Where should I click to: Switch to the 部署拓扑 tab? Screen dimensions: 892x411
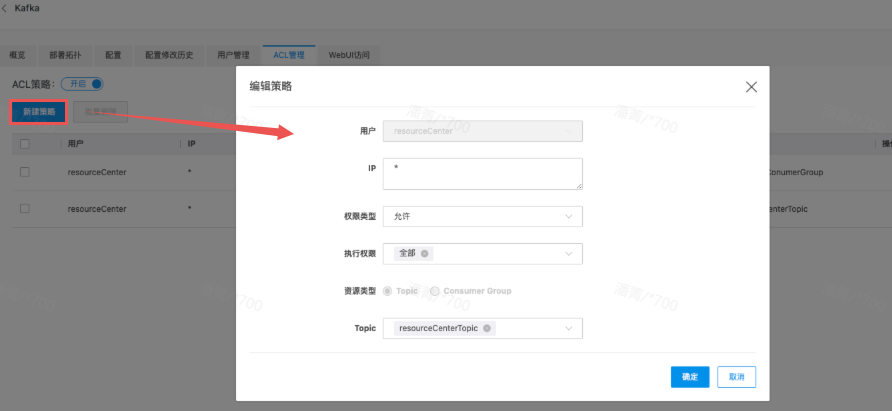pos(65,55)
